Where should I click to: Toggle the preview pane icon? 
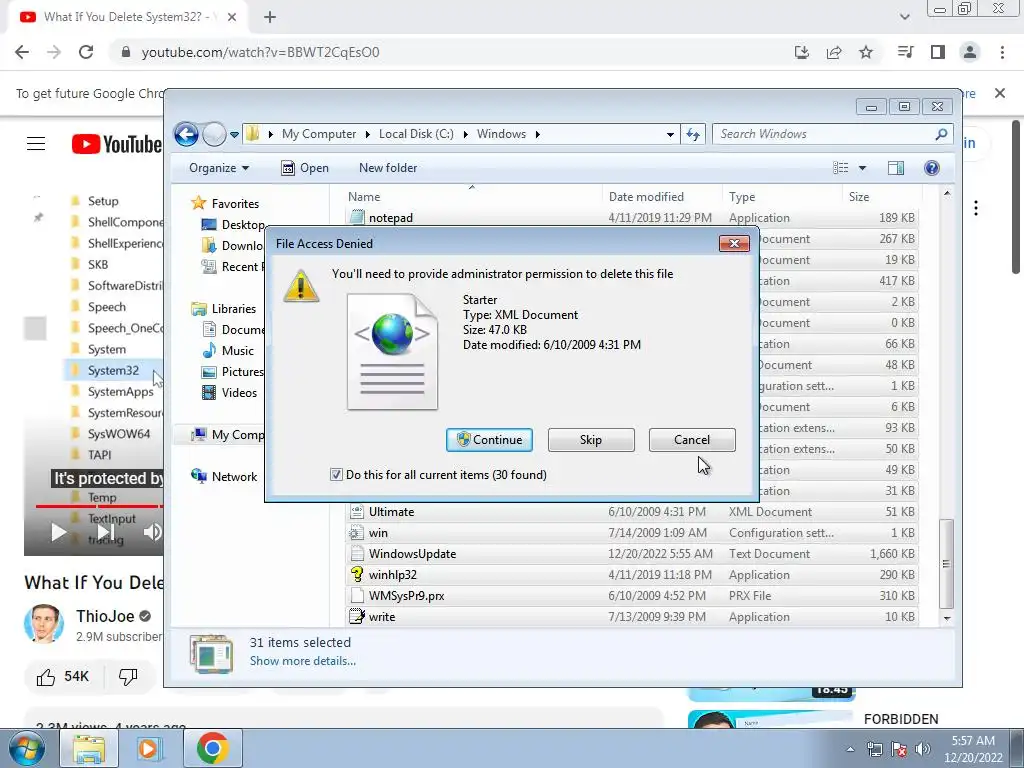896,168
